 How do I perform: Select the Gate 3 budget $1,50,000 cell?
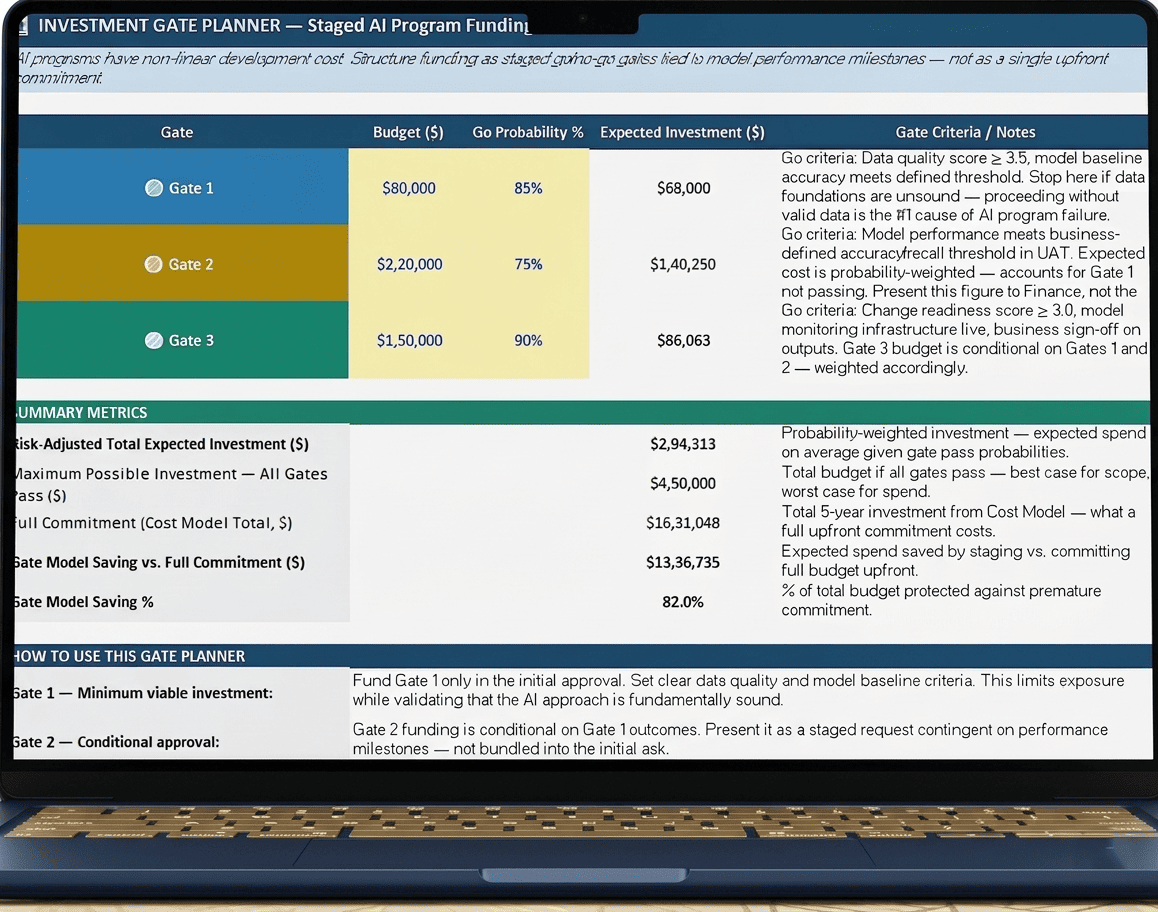[x=408, y=340]
